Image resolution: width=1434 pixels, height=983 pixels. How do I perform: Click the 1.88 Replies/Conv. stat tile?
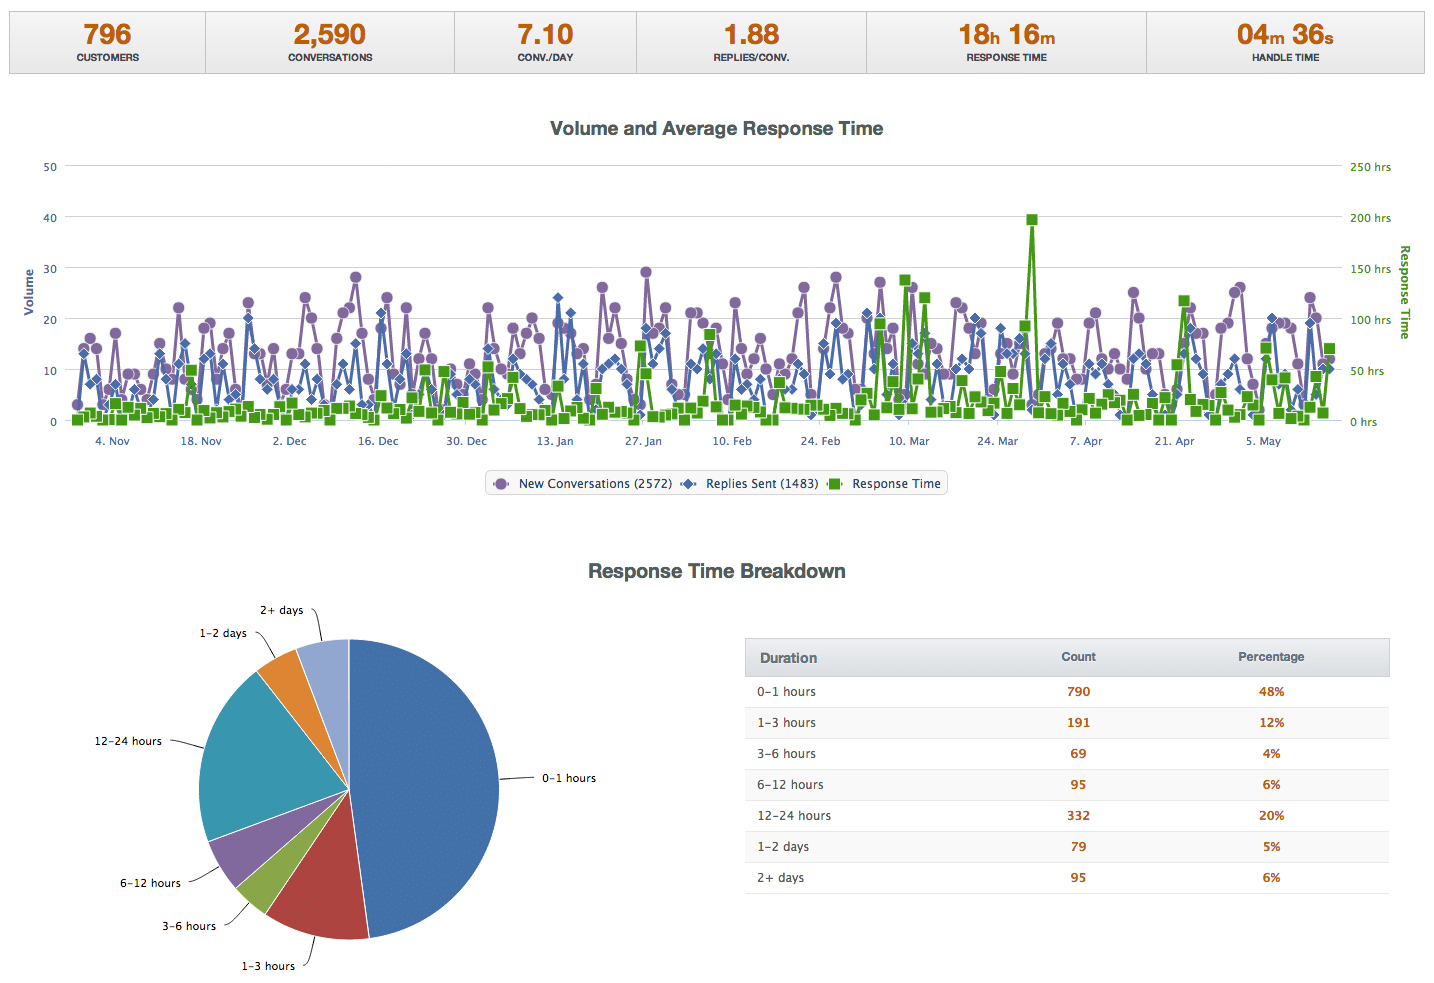751,43
